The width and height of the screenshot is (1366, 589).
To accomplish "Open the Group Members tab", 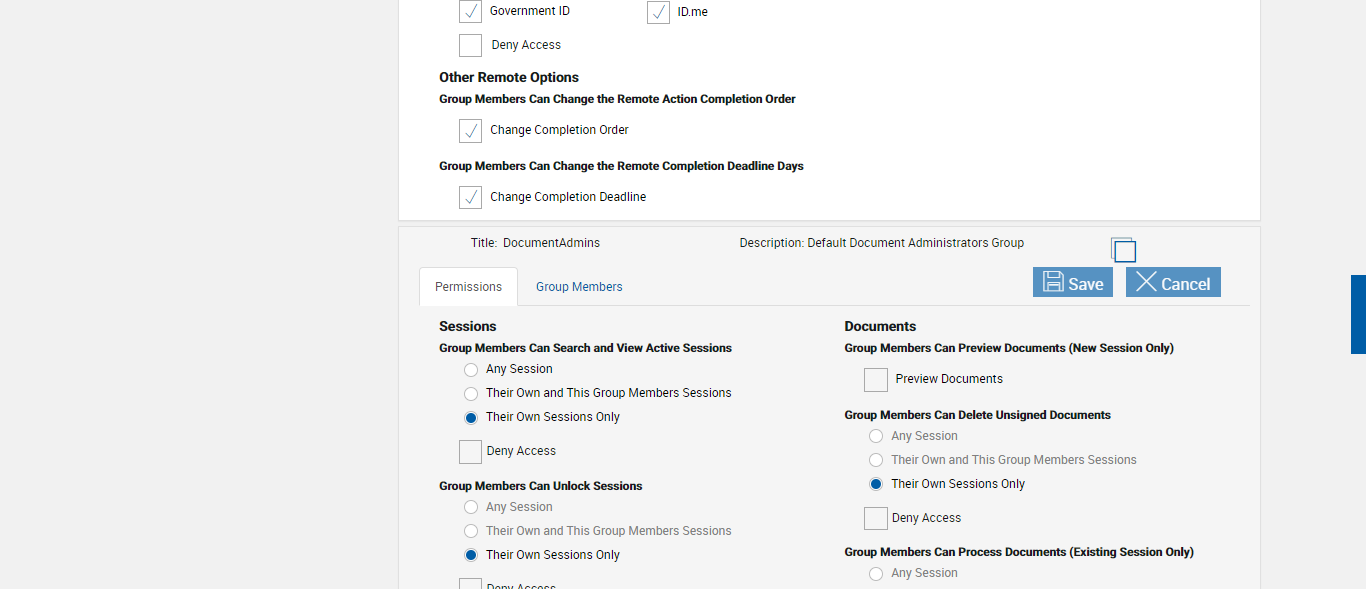I will click(578, 287).
